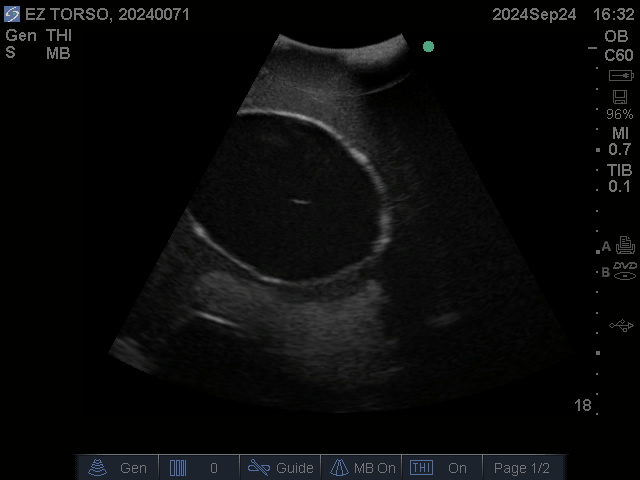Image resolution: width=640 pixels, height=480 pixels.
Task: Click the THI label in header
Action: point(59,36)
